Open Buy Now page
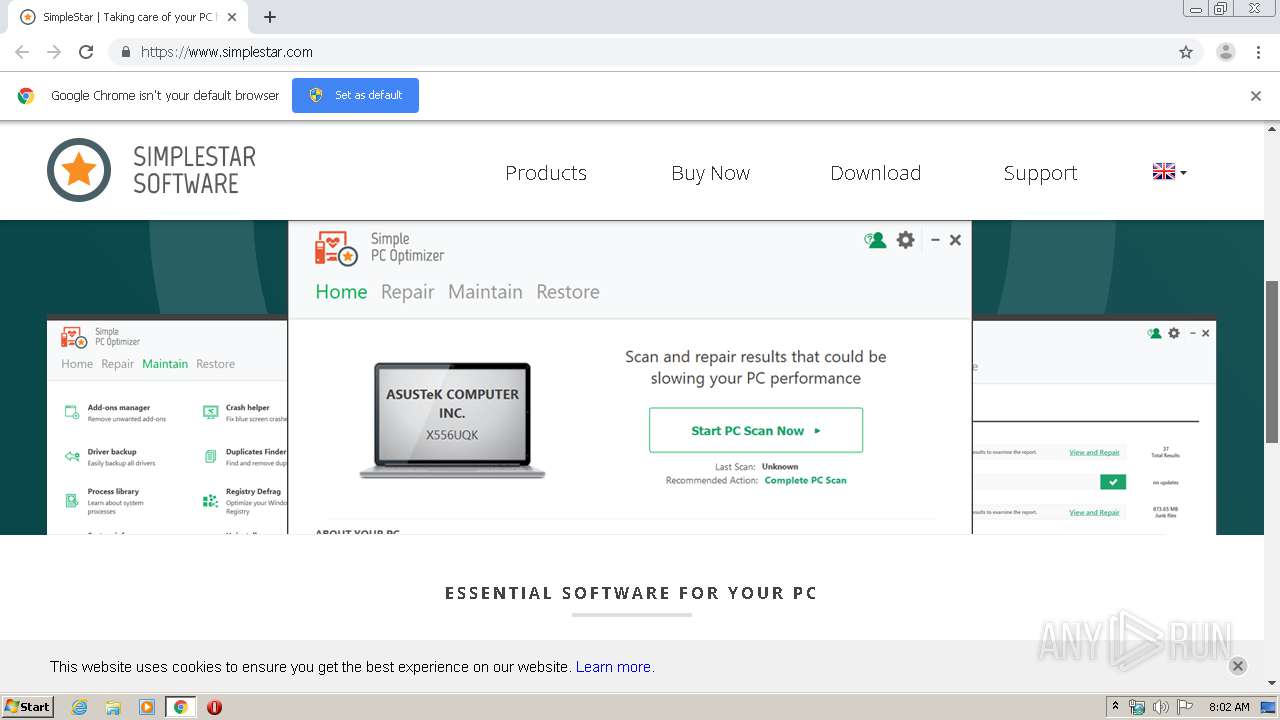 tap(710, 173)
